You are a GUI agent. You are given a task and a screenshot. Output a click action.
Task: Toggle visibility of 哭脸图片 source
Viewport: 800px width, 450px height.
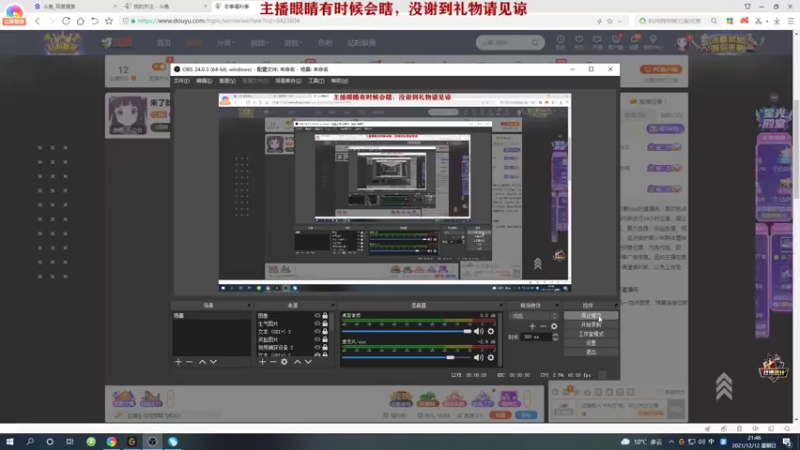(317, 339)
